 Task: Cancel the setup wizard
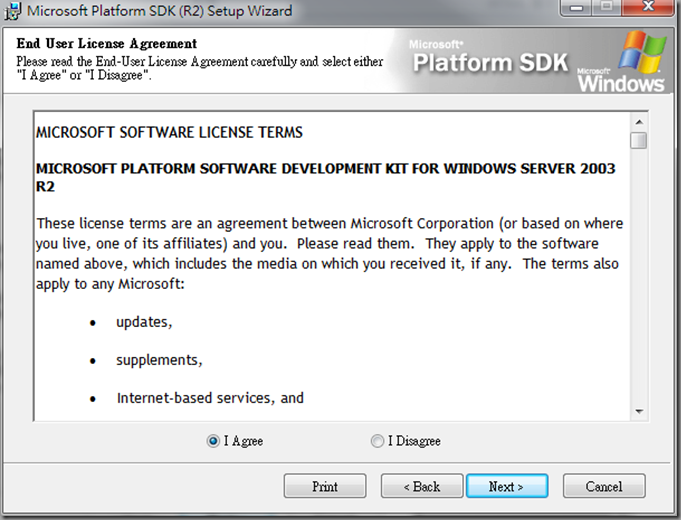point(604,486)
